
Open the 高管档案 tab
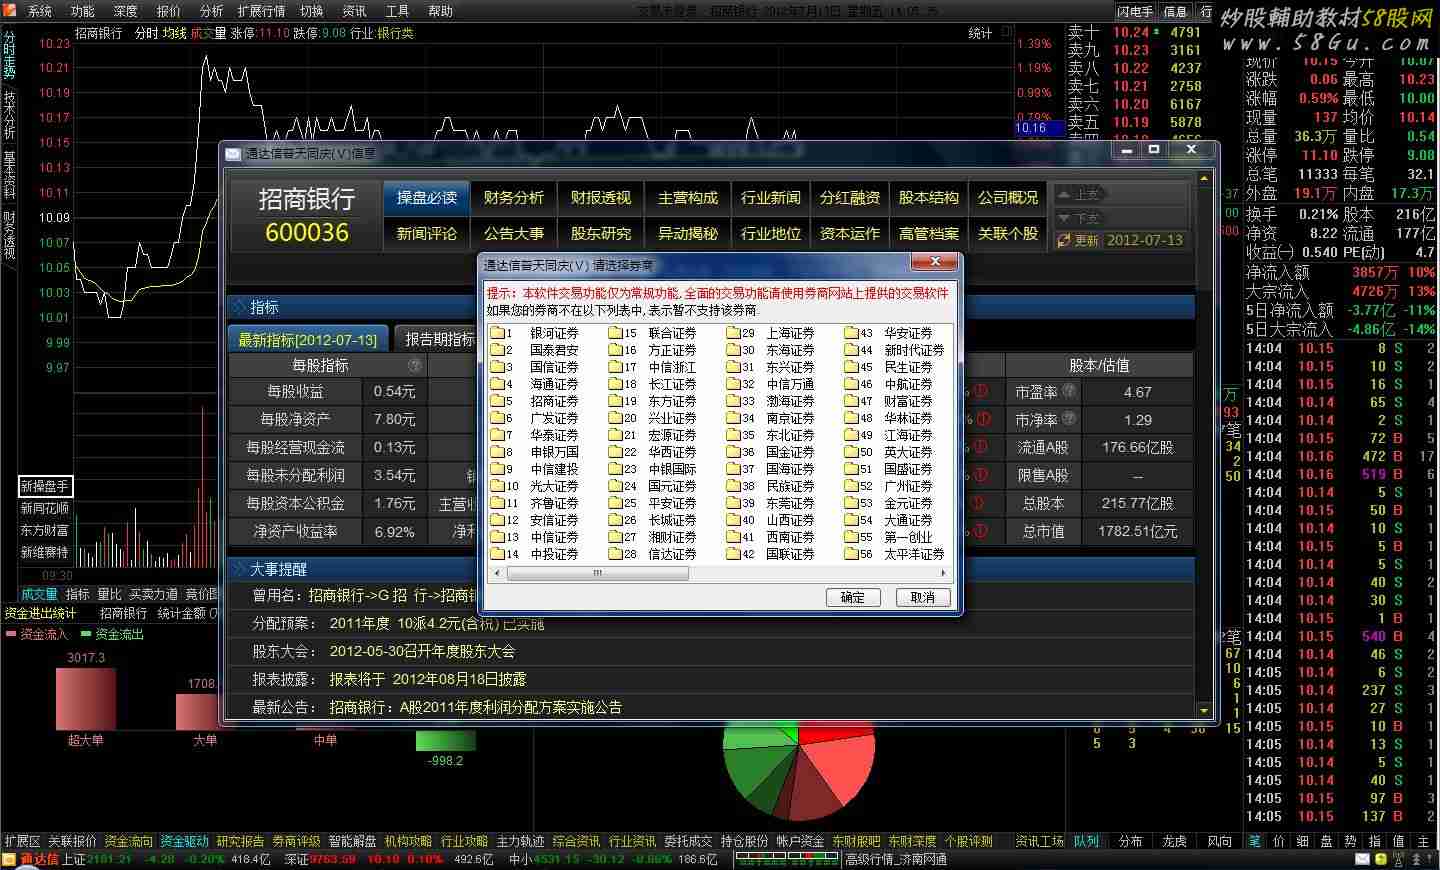929,234
